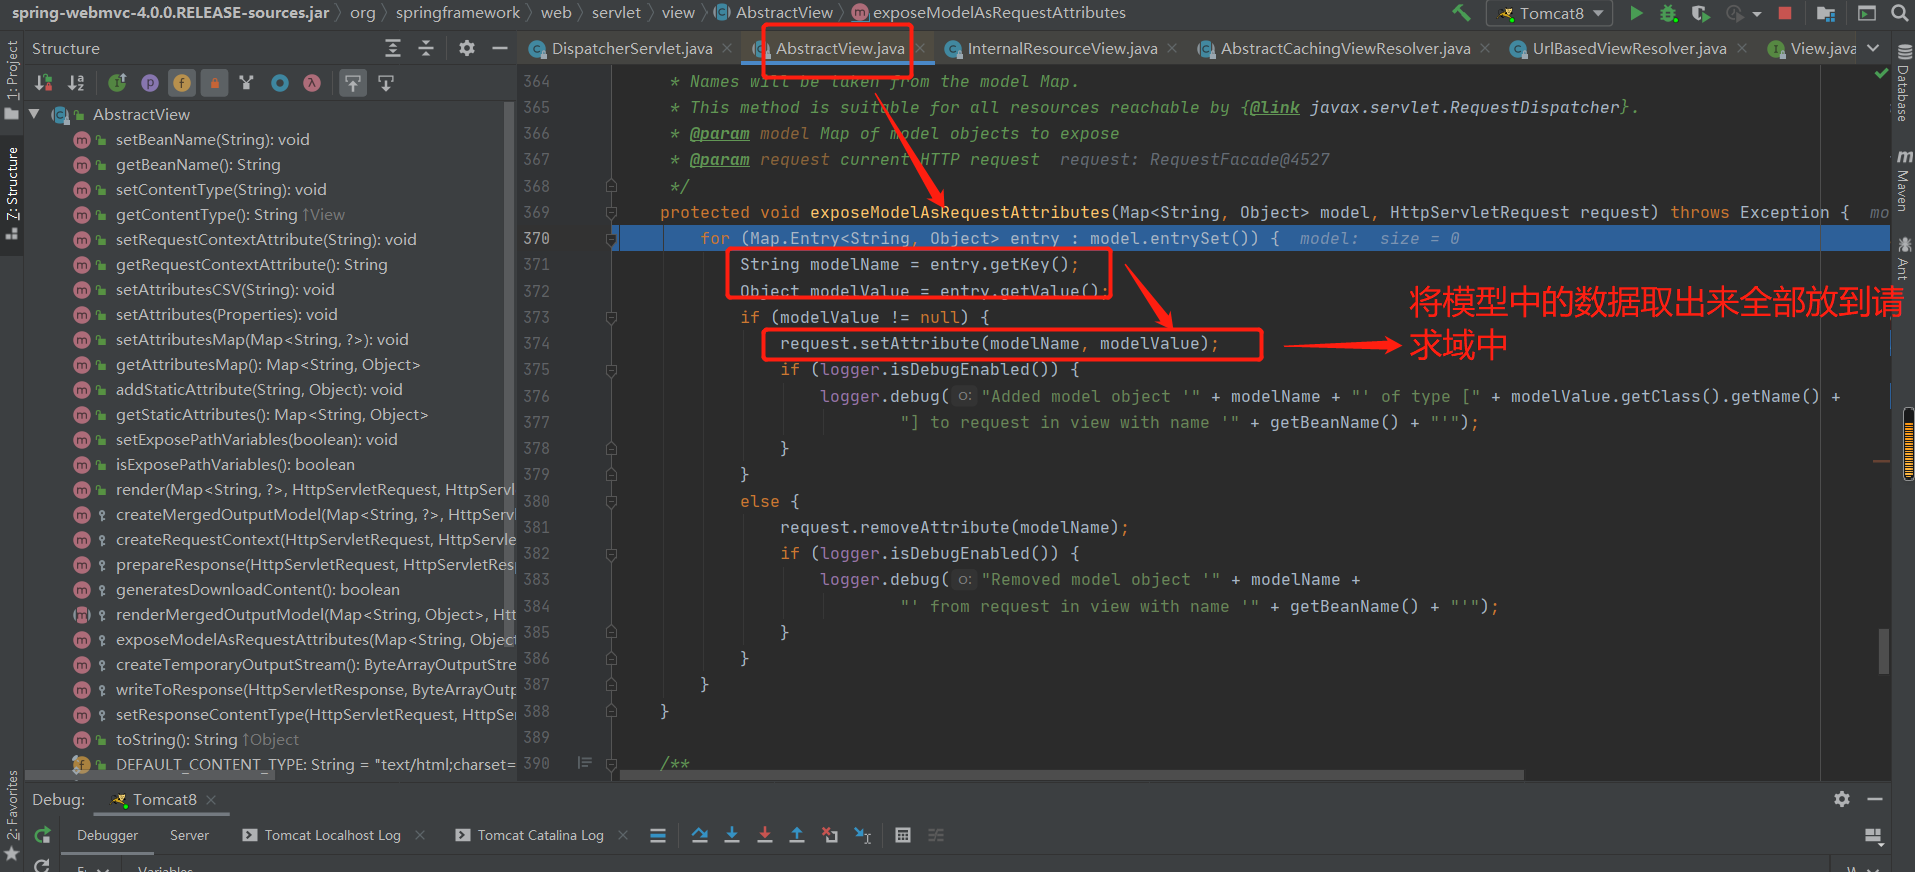Click Step Out in the debugger toolbar
The width and height of the screenshot is (1915, 872).
(797, 835)
